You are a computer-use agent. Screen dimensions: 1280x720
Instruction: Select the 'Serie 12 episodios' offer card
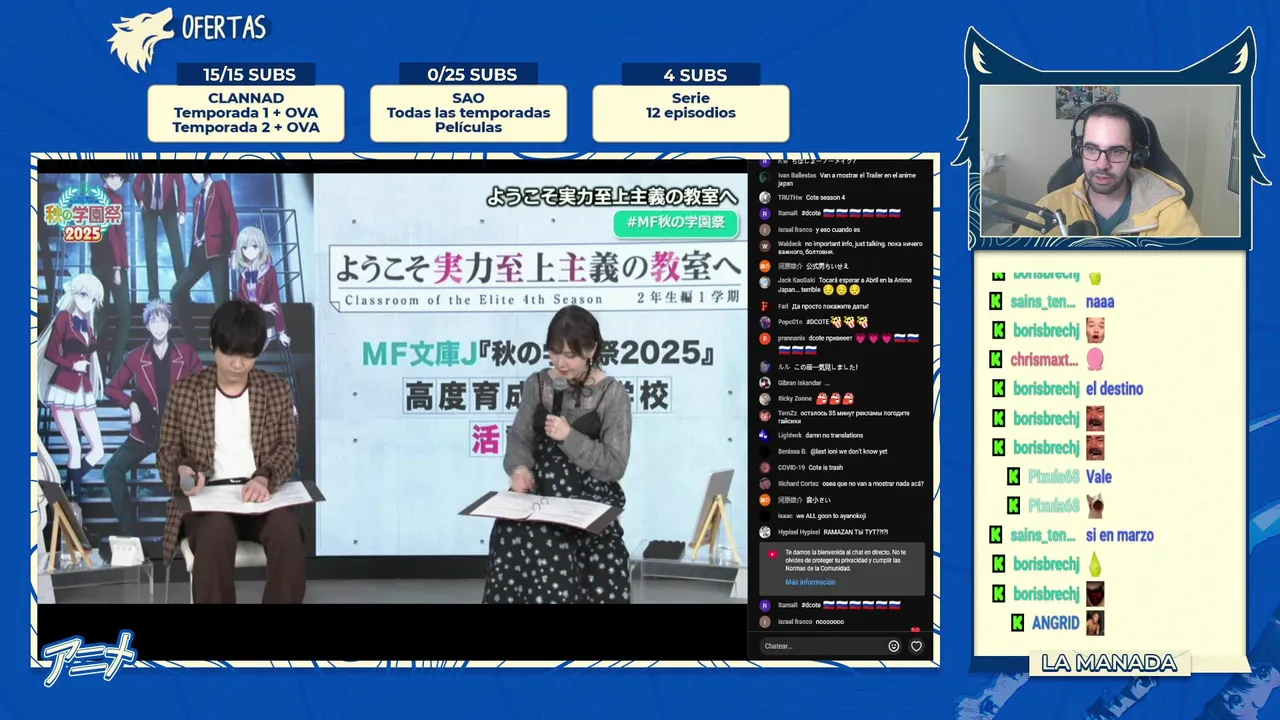(x=691, y=113)
